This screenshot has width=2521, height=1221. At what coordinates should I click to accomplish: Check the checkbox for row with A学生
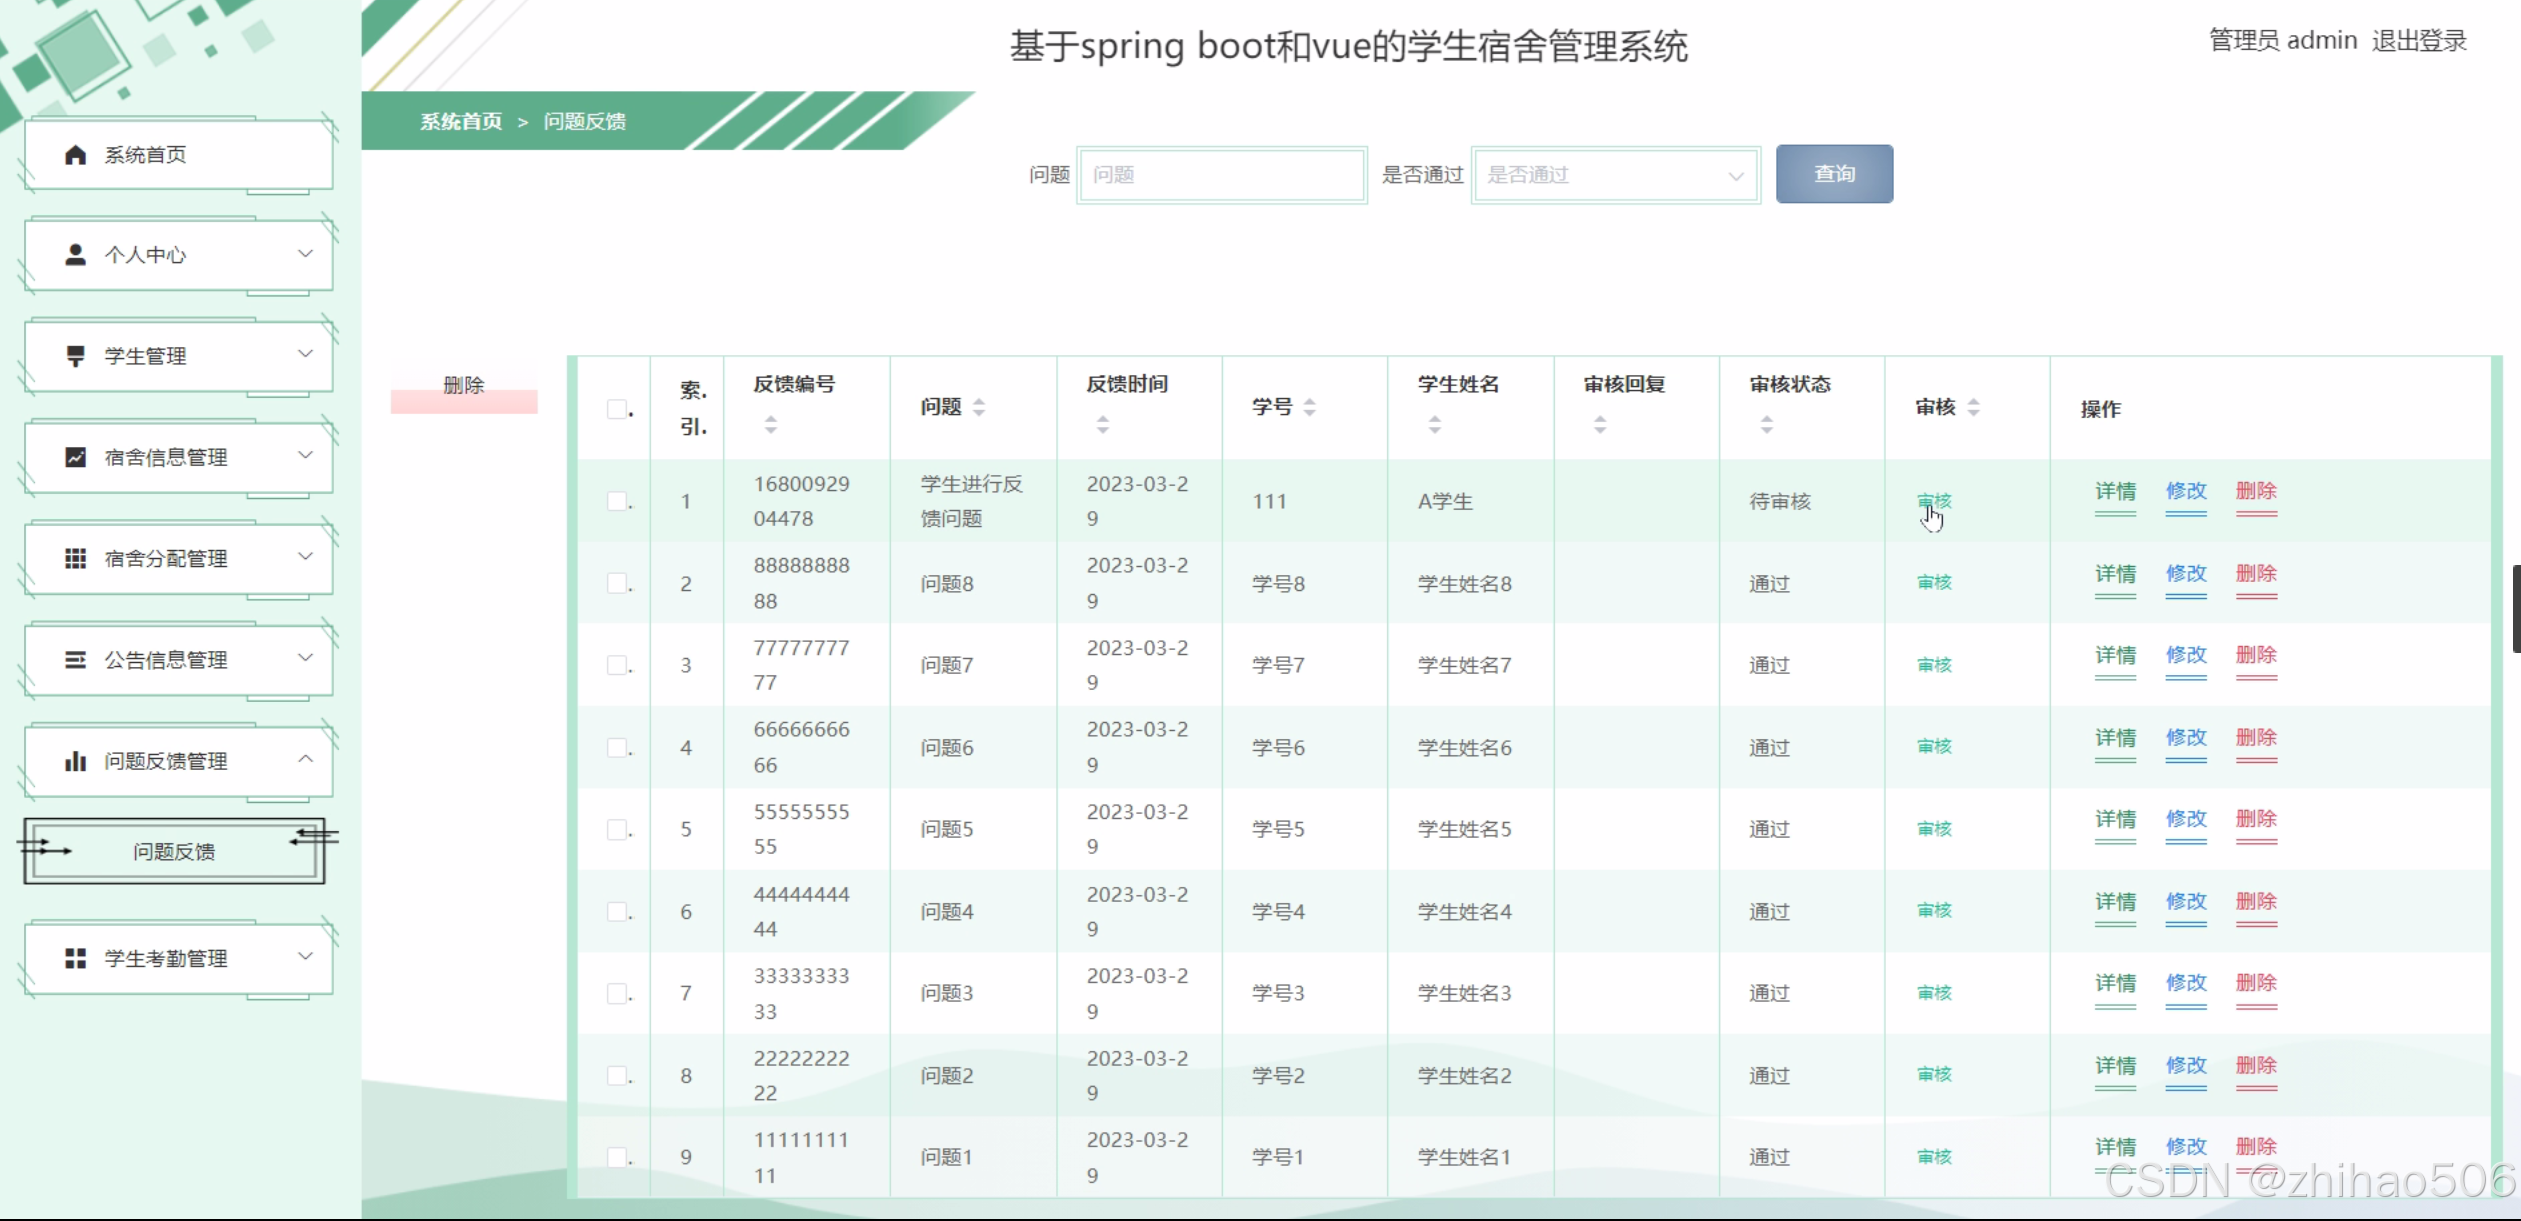click(617, 501)
